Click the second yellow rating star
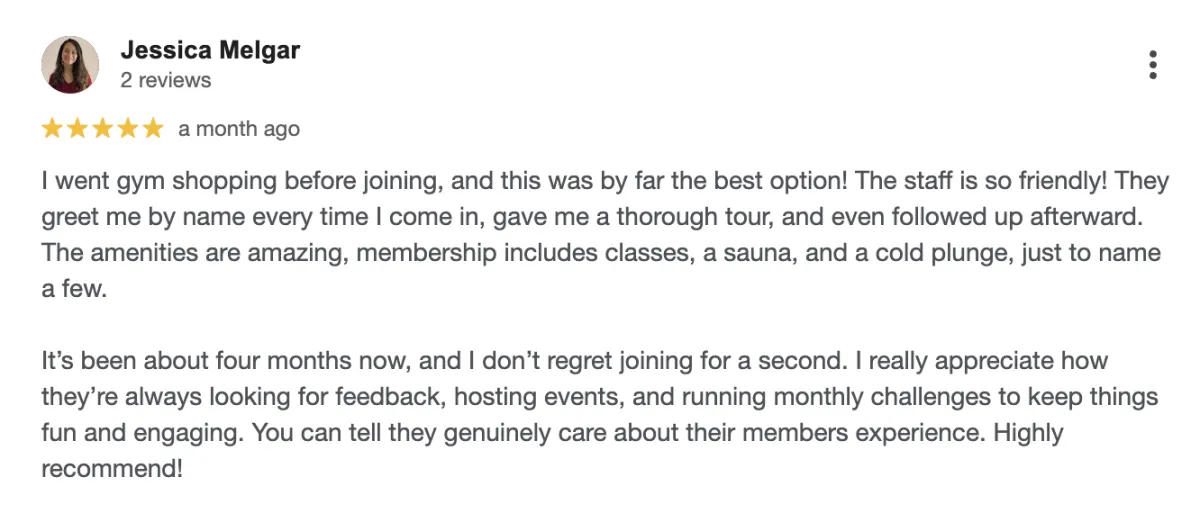The width and height of the screenshot is (1200, 513). click(77, 129)
